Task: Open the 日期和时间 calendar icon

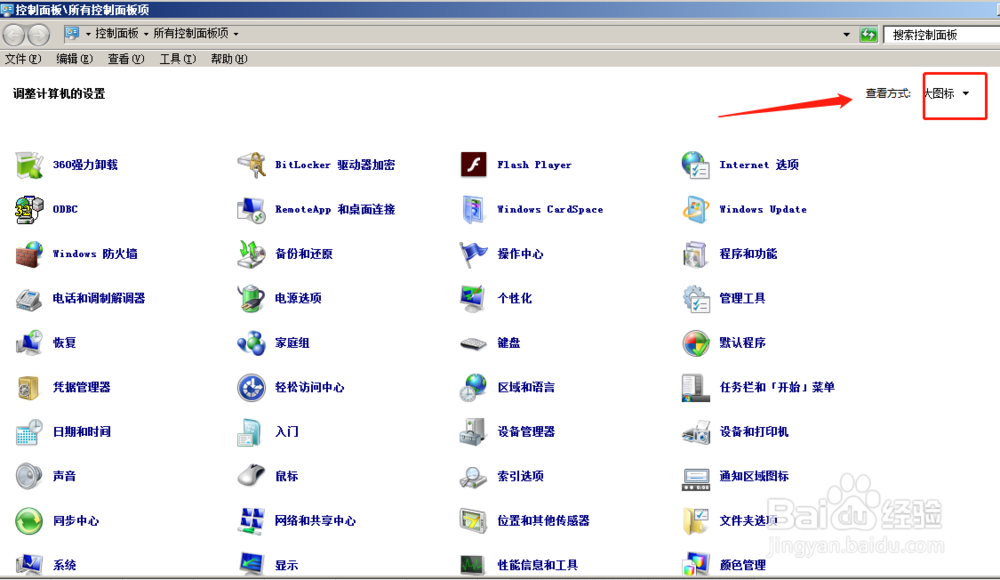Action: 29,432
